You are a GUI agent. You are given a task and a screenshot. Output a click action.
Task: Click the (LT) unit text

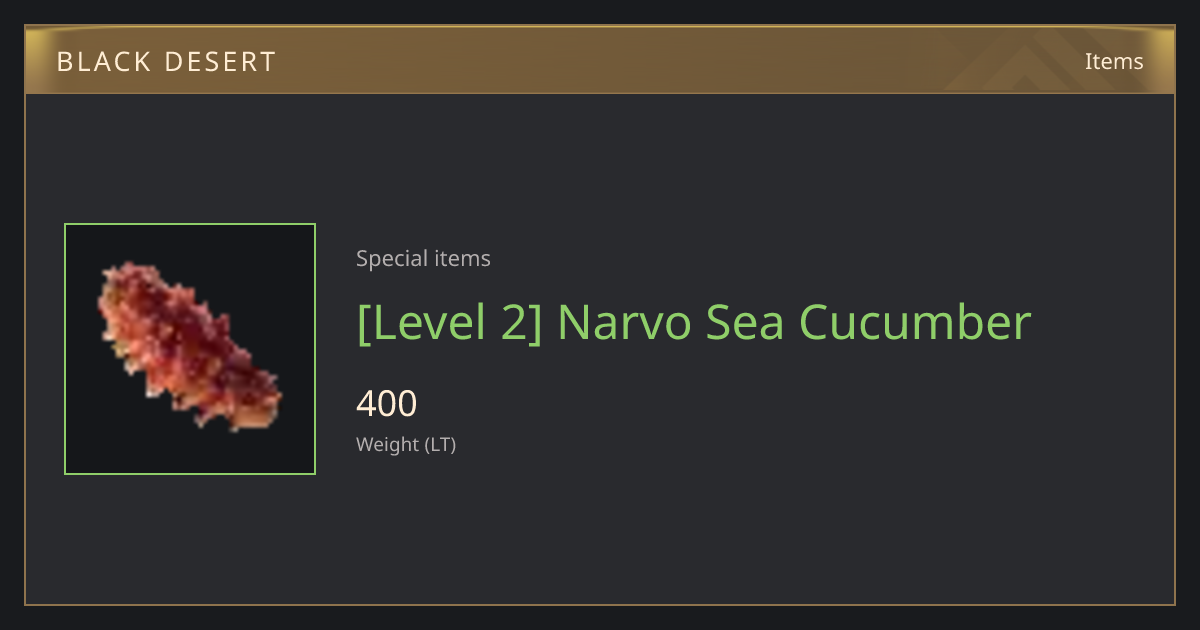(x=441, y=445)
